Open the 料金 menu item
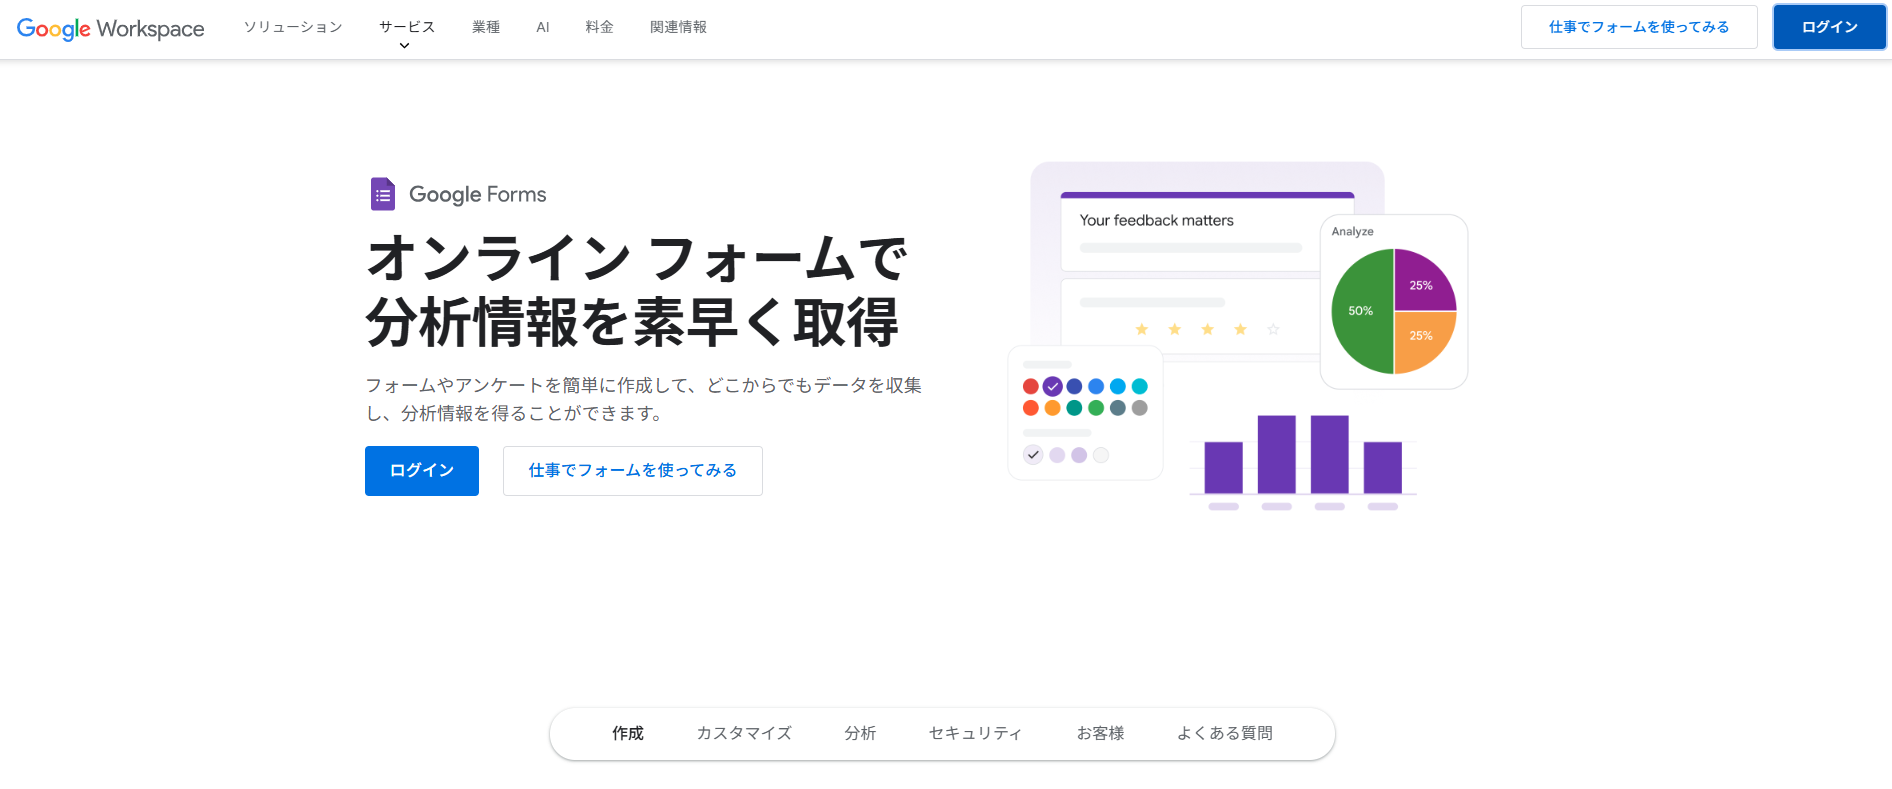1892x789 pixels. pos(599,27)
